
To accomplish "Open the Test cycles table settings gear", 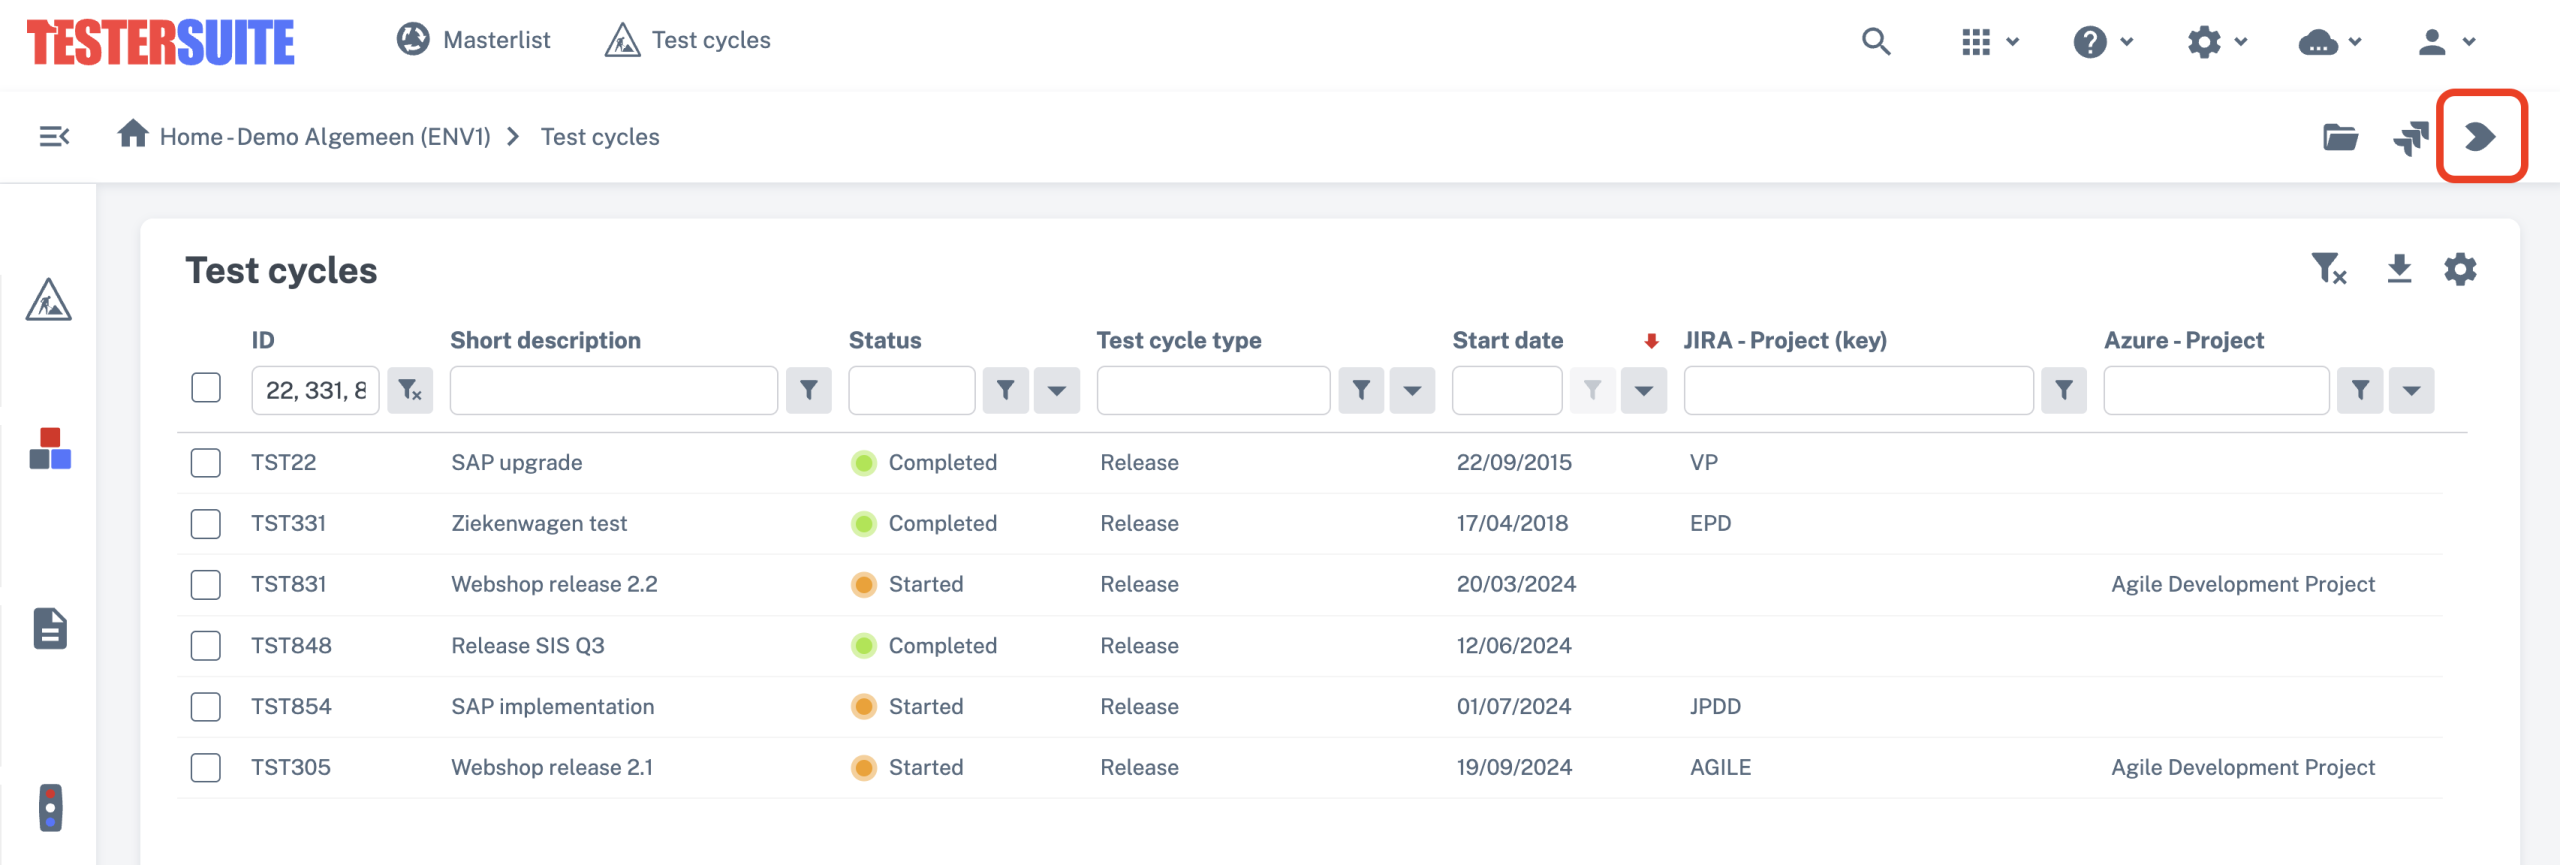I will click(x=2460, y=269).
